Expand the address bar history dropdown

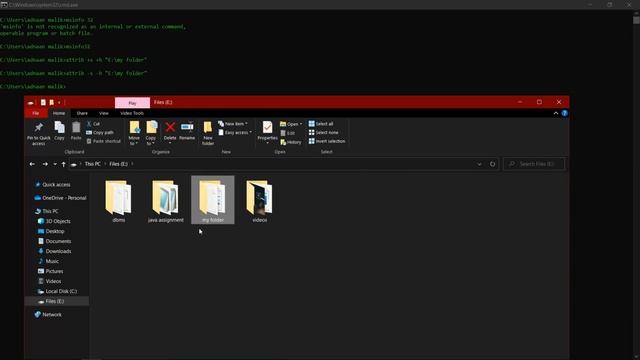(x=479, y=164)
